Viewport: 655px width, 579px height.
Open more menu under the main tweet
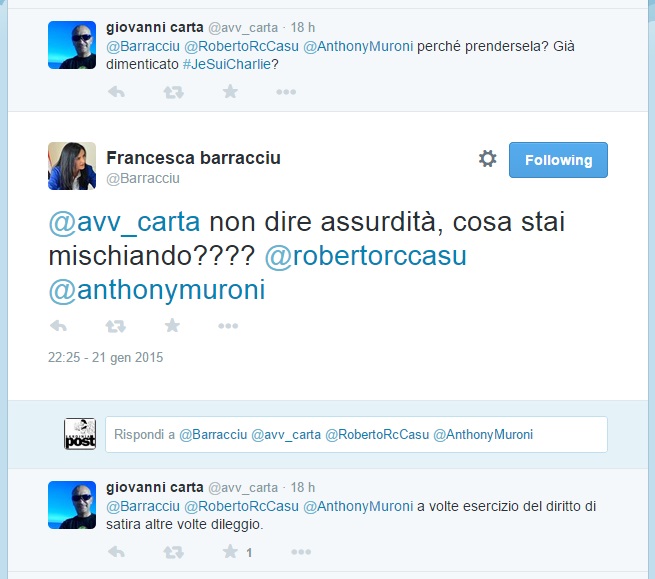click(228, 326)
